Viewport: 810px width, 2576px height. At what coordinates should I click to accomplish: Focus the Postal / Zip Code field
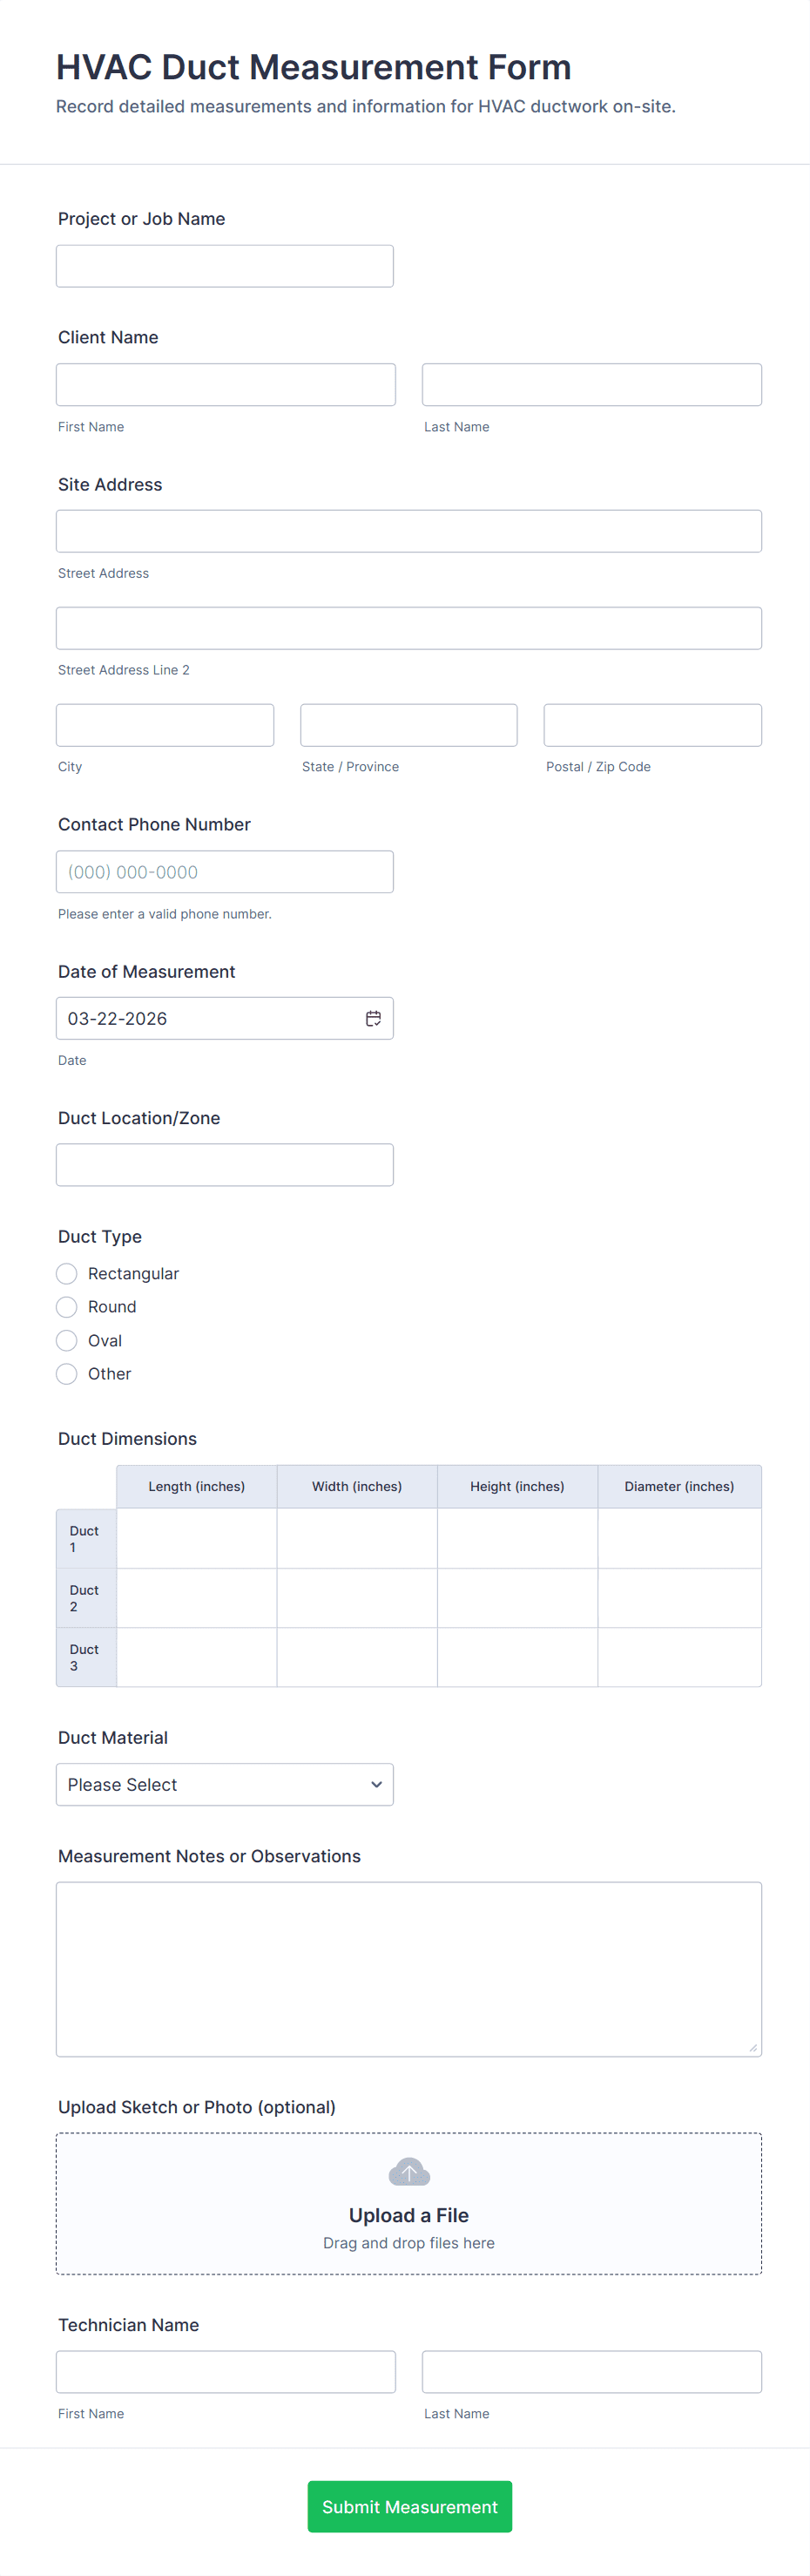point(652,725)
